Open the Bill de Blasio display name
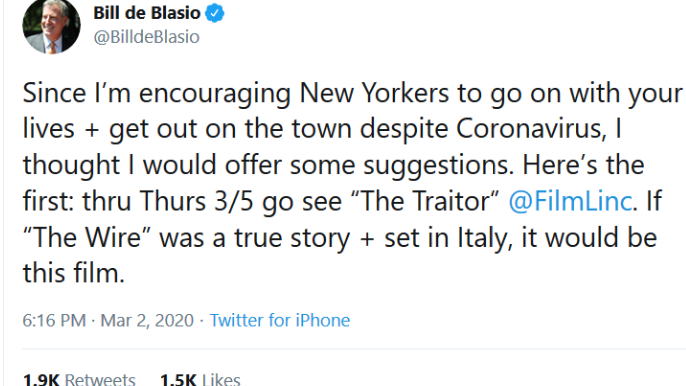Image resolution: width=686 pixels, height=386 pixels. pos(147,13)
